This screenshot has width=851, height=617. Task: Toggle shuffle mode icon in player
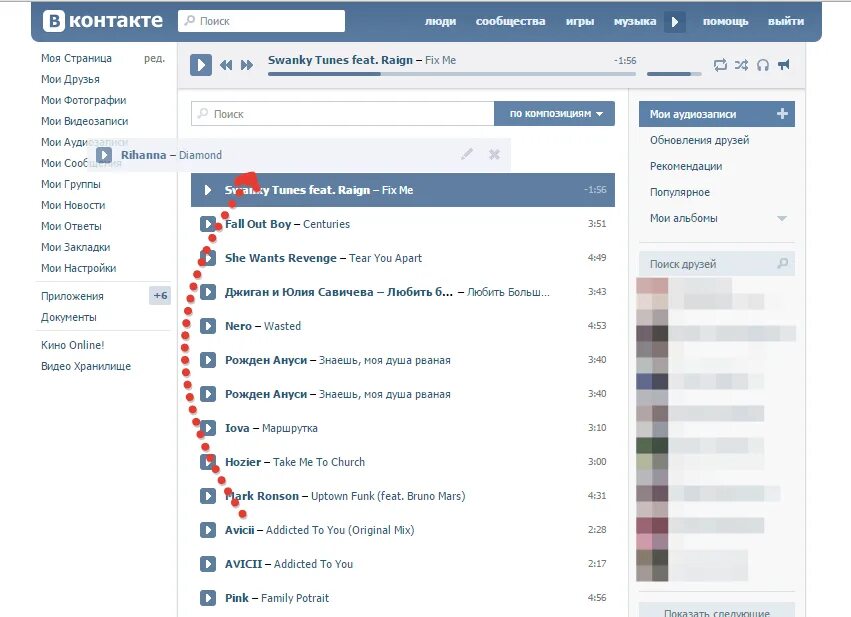coord(741,65)
